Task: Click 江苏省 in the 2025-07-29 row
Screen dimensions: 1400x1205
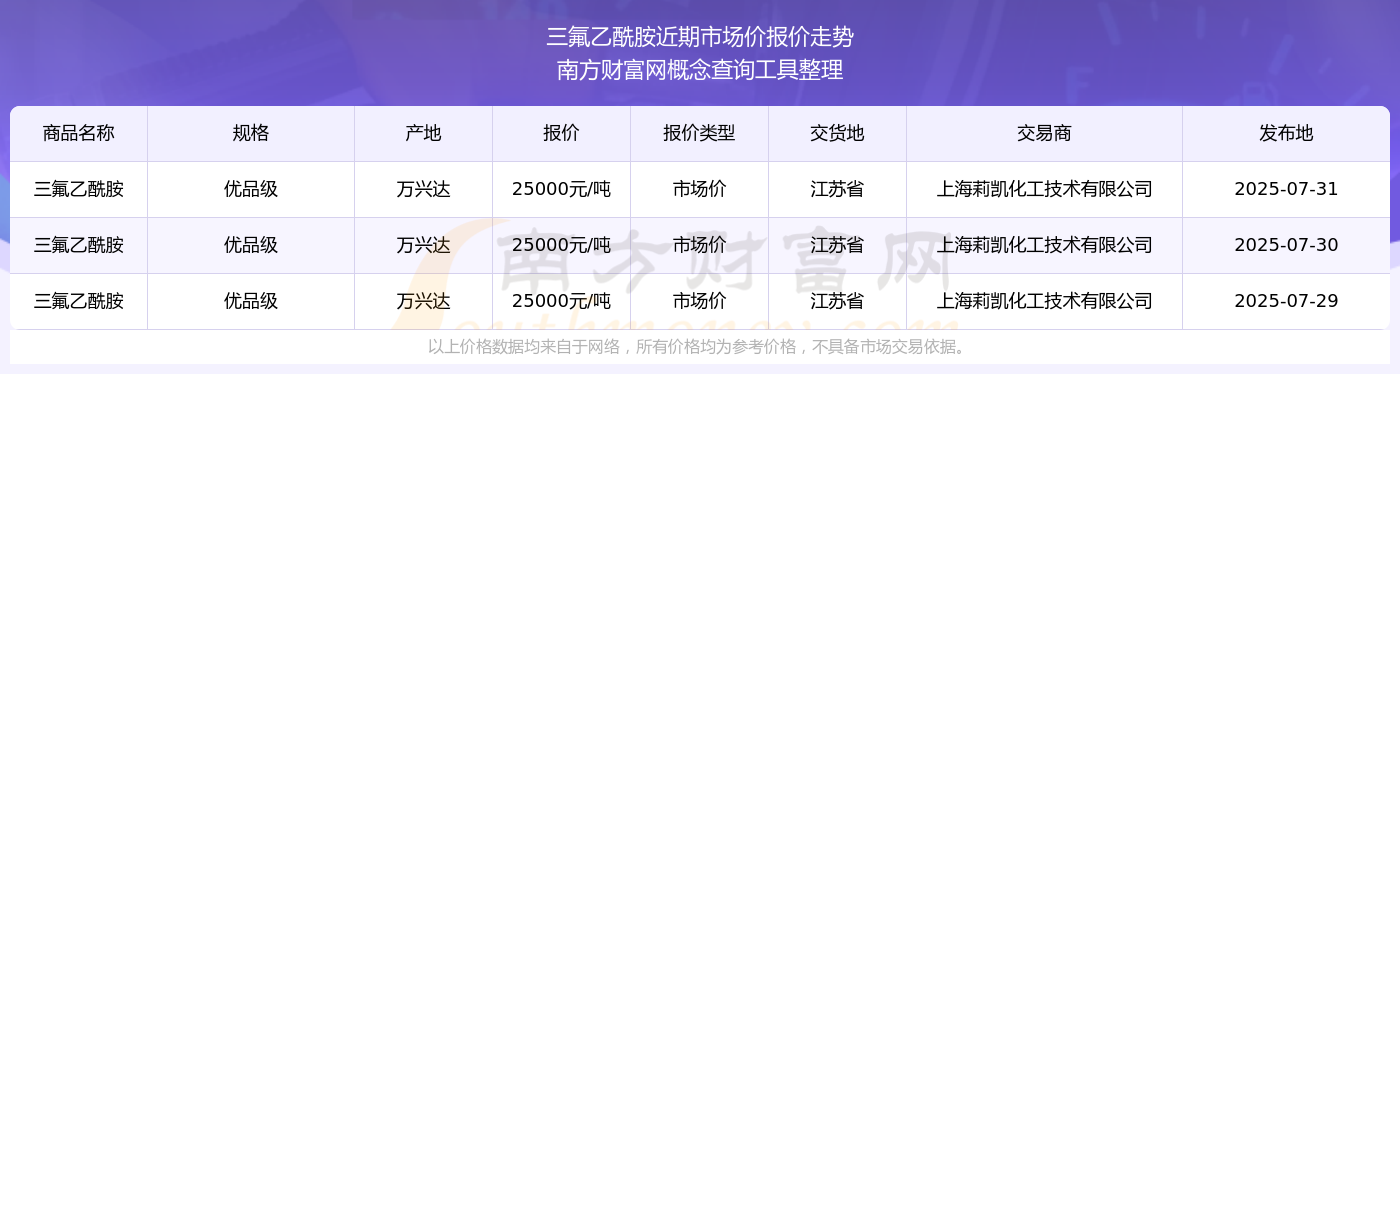Action: 837,301
